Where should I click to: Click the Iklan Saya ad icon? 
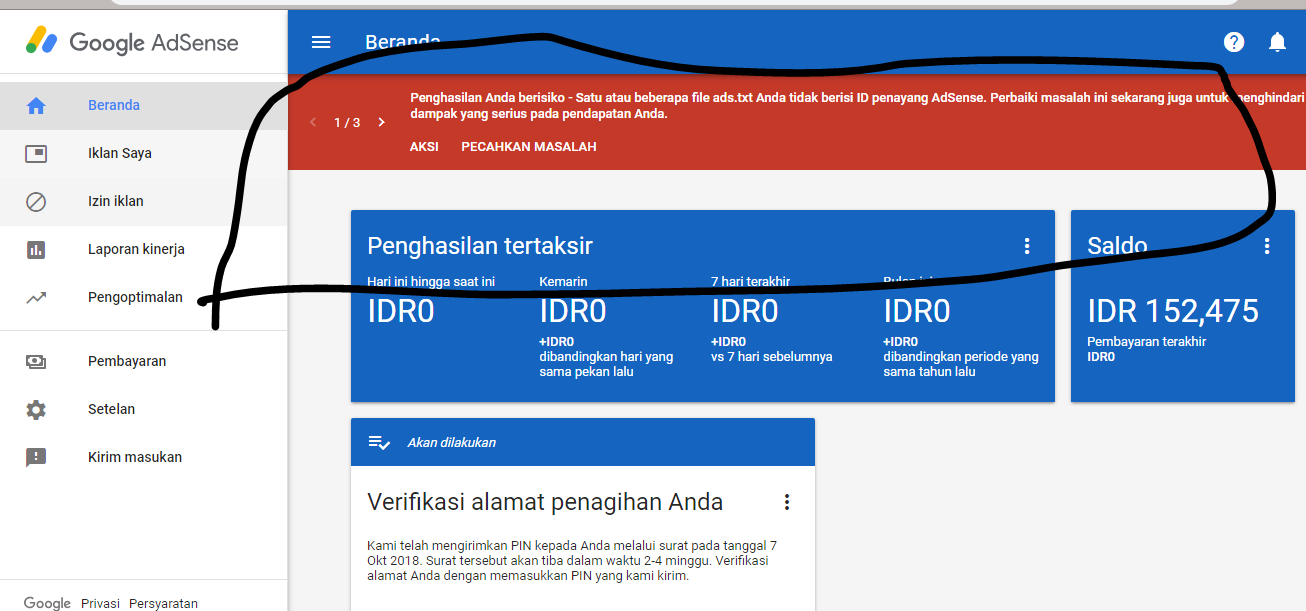point(36,153)
